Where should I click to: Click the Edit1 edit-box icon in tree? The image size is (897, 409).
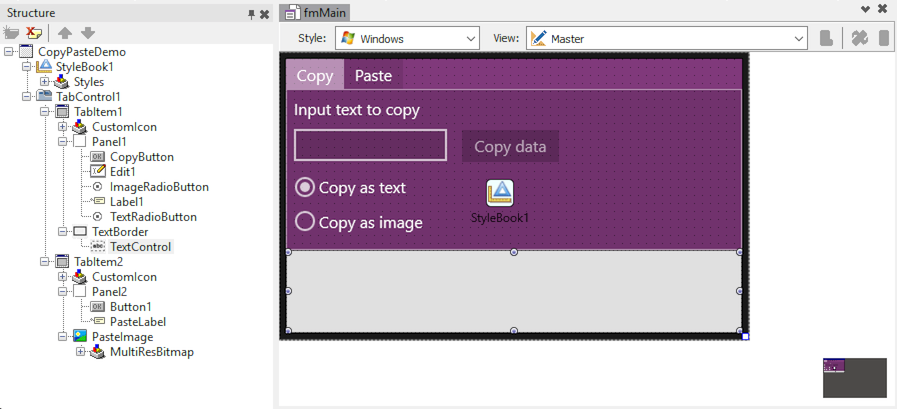tap(98, 172)
